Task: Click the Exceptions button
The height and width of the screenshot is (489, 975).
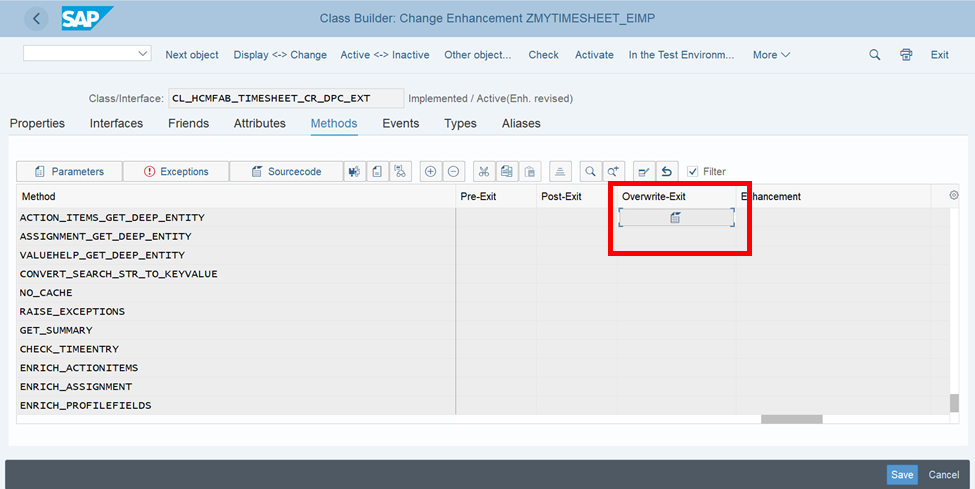Action: (x=176, y=172)
